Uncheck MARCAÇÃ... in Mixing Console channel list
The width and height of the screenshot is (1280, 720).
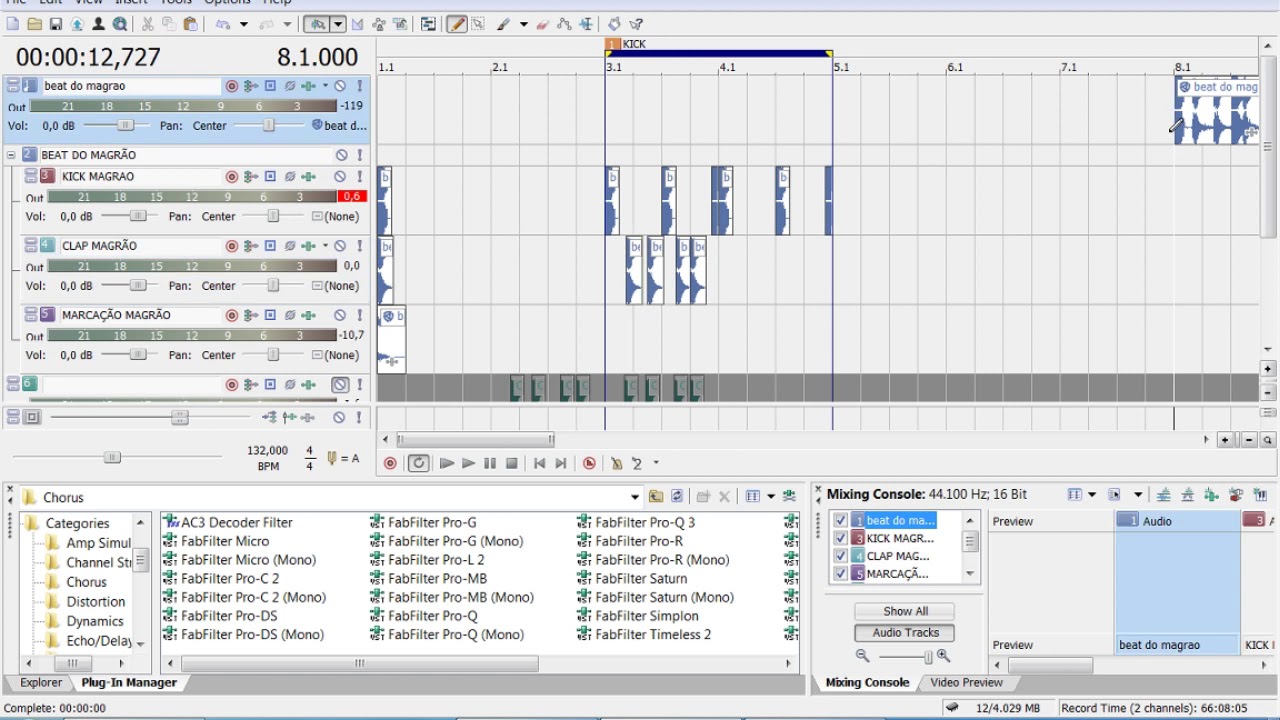[x=841, y=574]
